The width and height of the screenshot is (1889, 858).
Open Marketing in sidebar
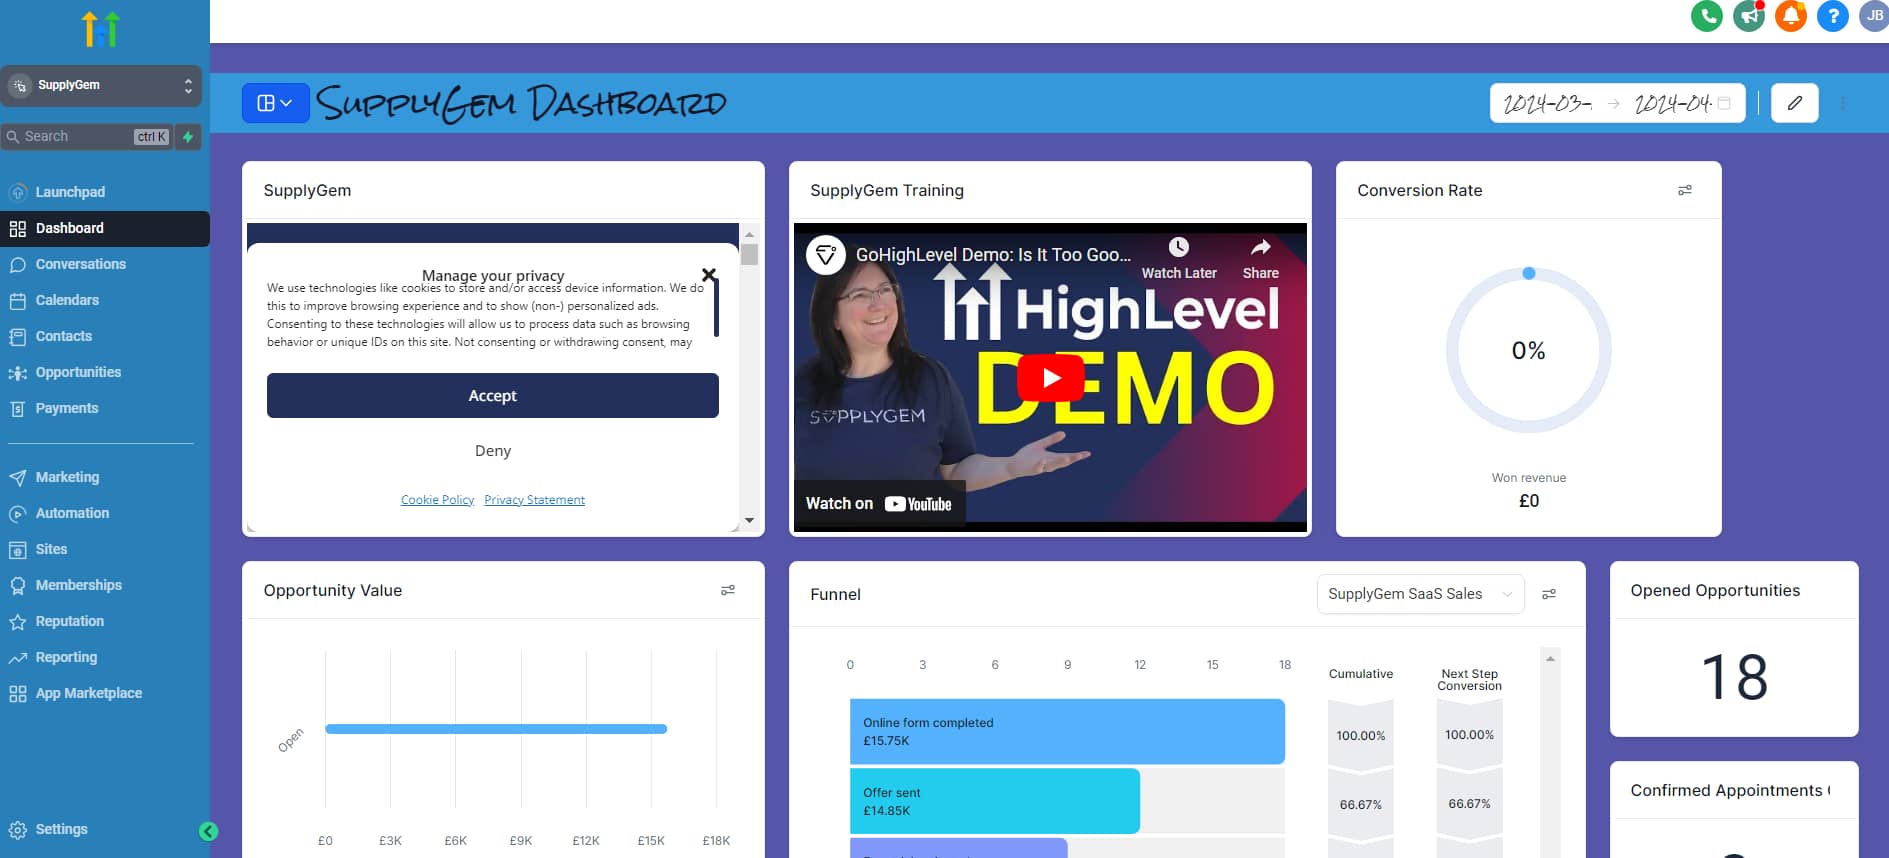click(x=105, y=477)
